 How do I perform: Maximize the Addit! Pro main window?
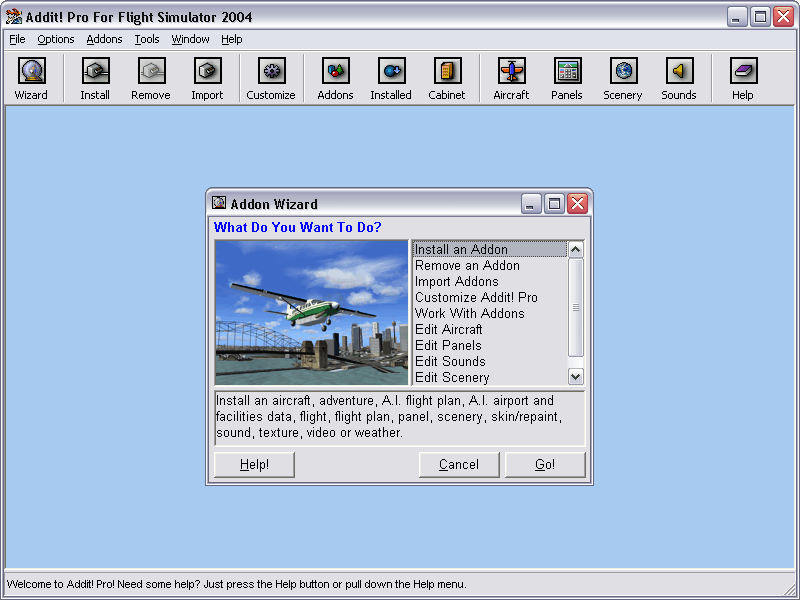(760, 17)
